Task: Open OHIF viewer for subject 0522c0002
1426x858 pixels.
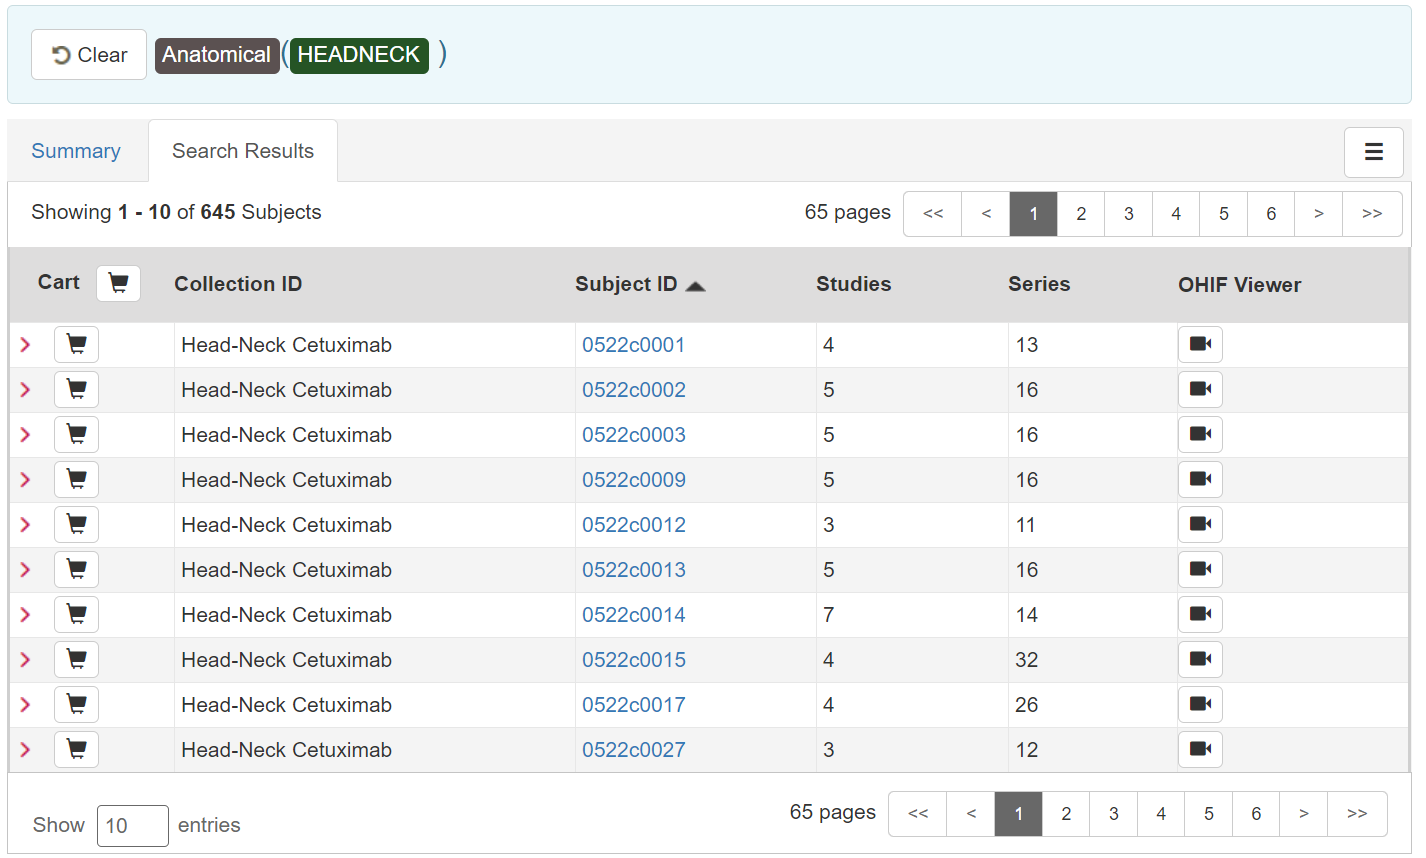Action: (x=1200, y=390)
